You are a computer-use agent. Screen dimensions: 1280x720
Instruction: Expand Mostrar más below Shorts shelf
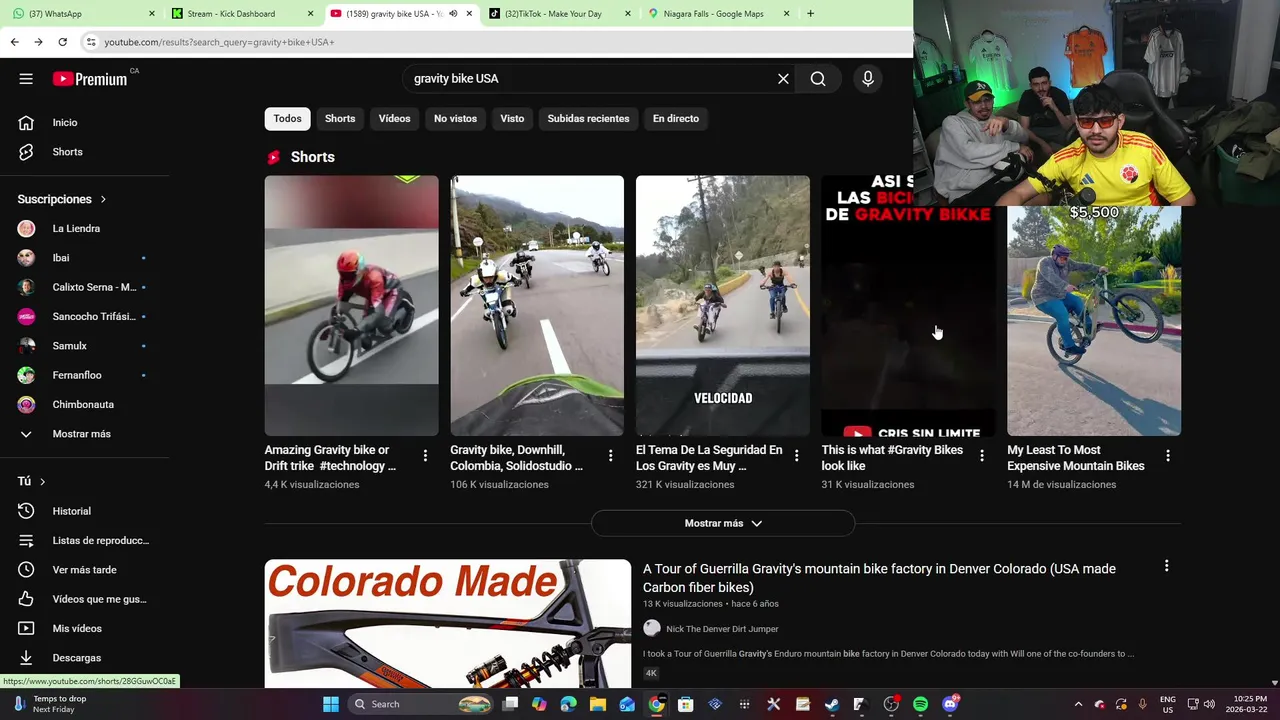point(723,523)
